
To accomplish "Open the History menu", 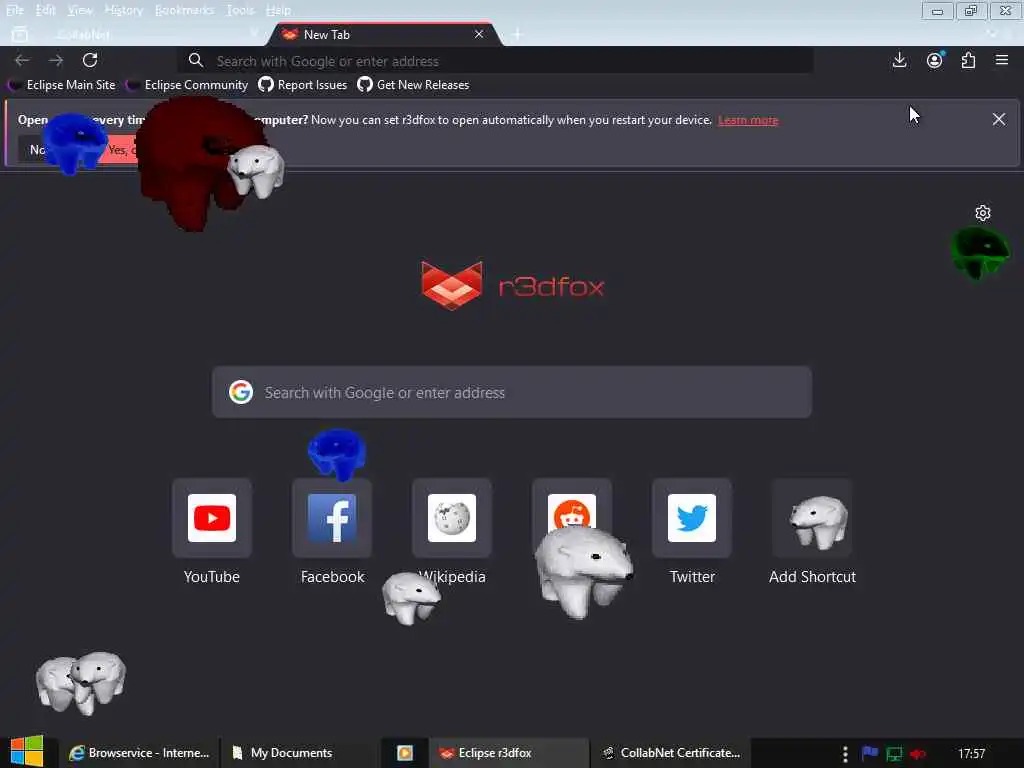I will tap(123, 10).
